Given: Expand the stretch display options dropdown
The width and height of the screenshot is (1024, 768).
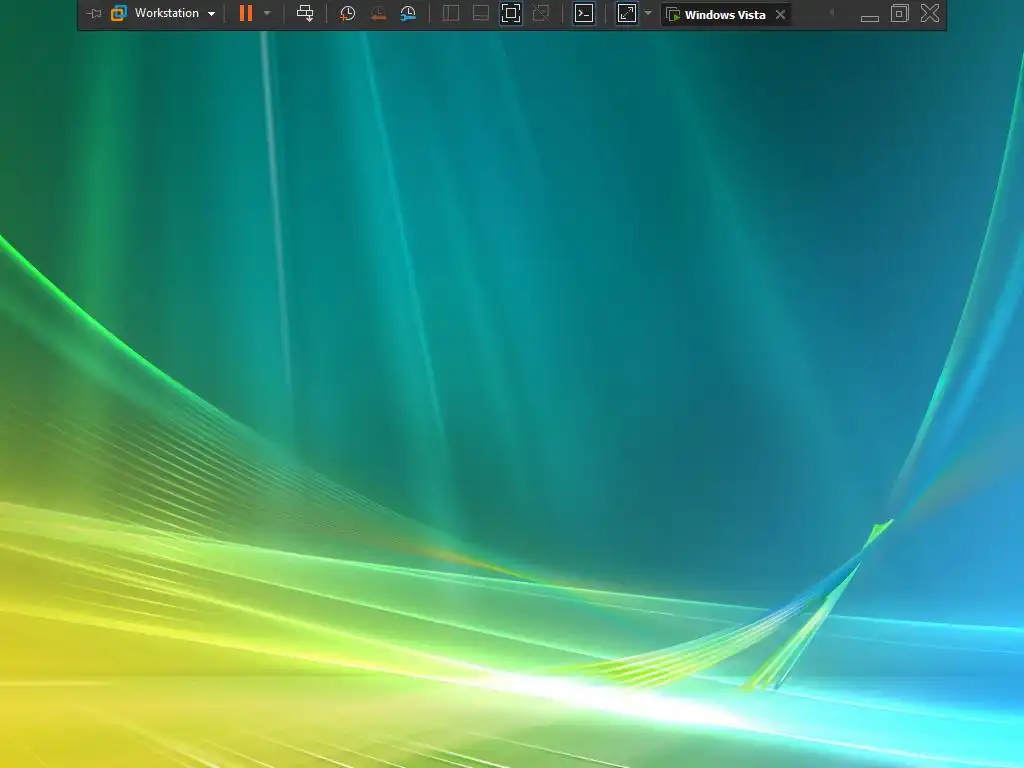Looking at the screenshot, I should pyautogui.click(x=648, y=13).
